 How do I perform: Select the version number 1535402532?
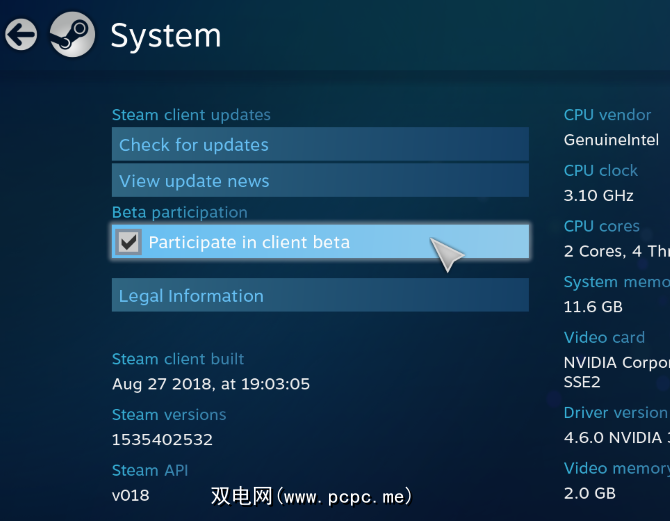tap(162, 439)
